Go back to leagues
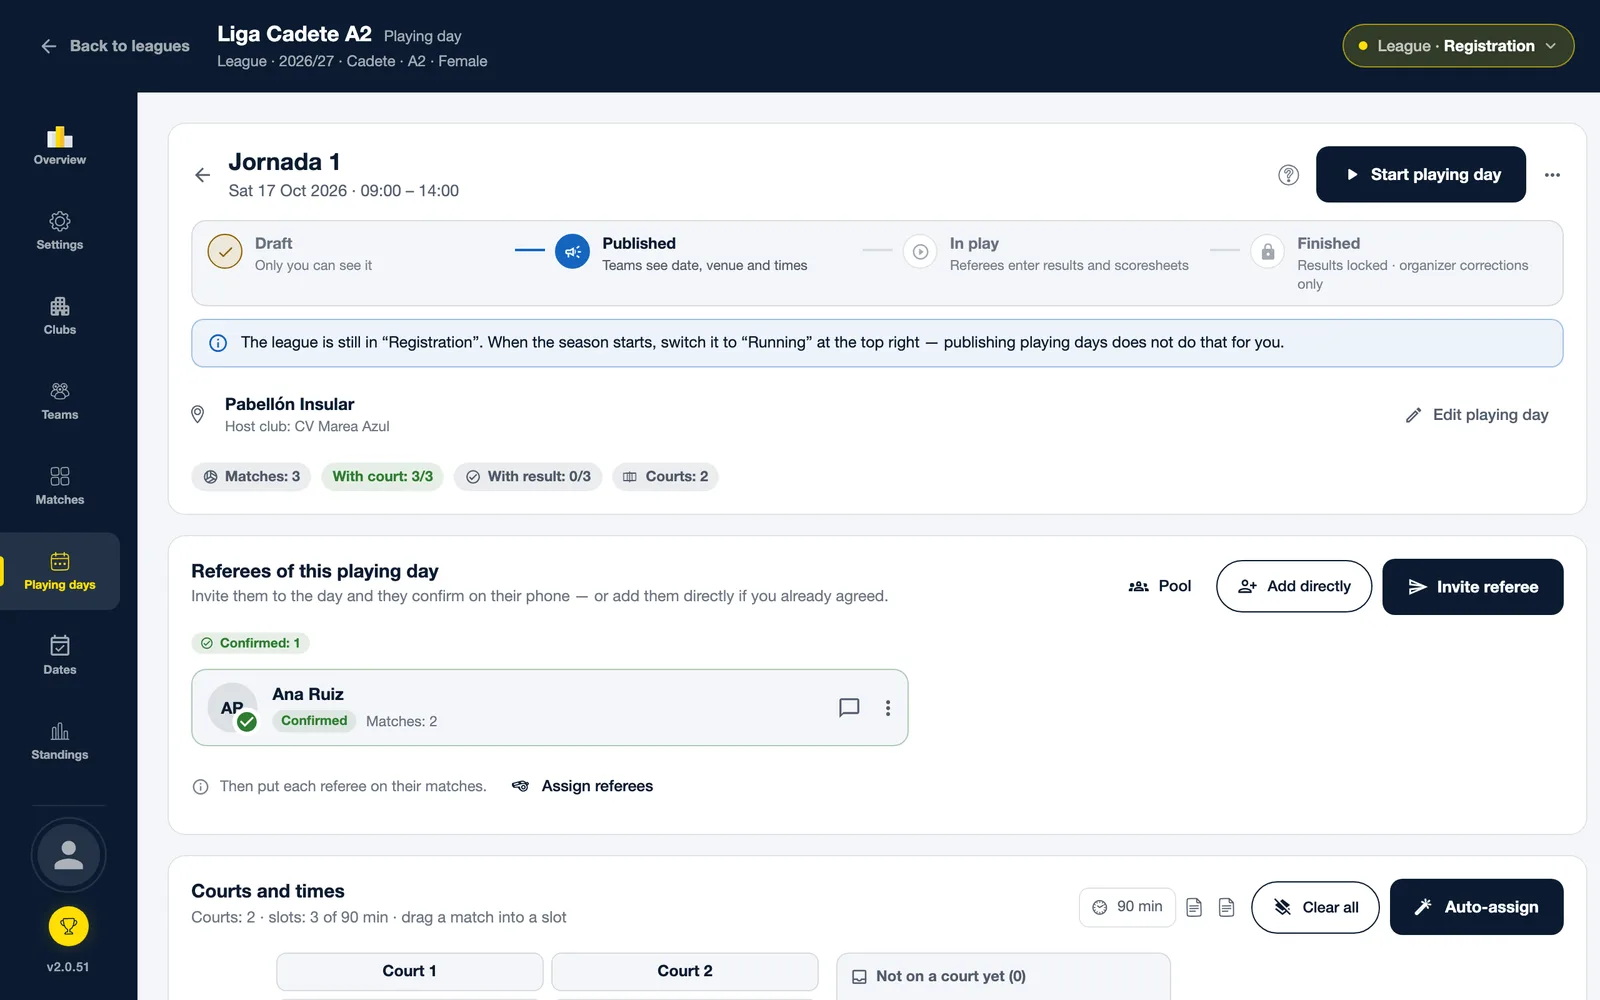 tap(115, 46)
